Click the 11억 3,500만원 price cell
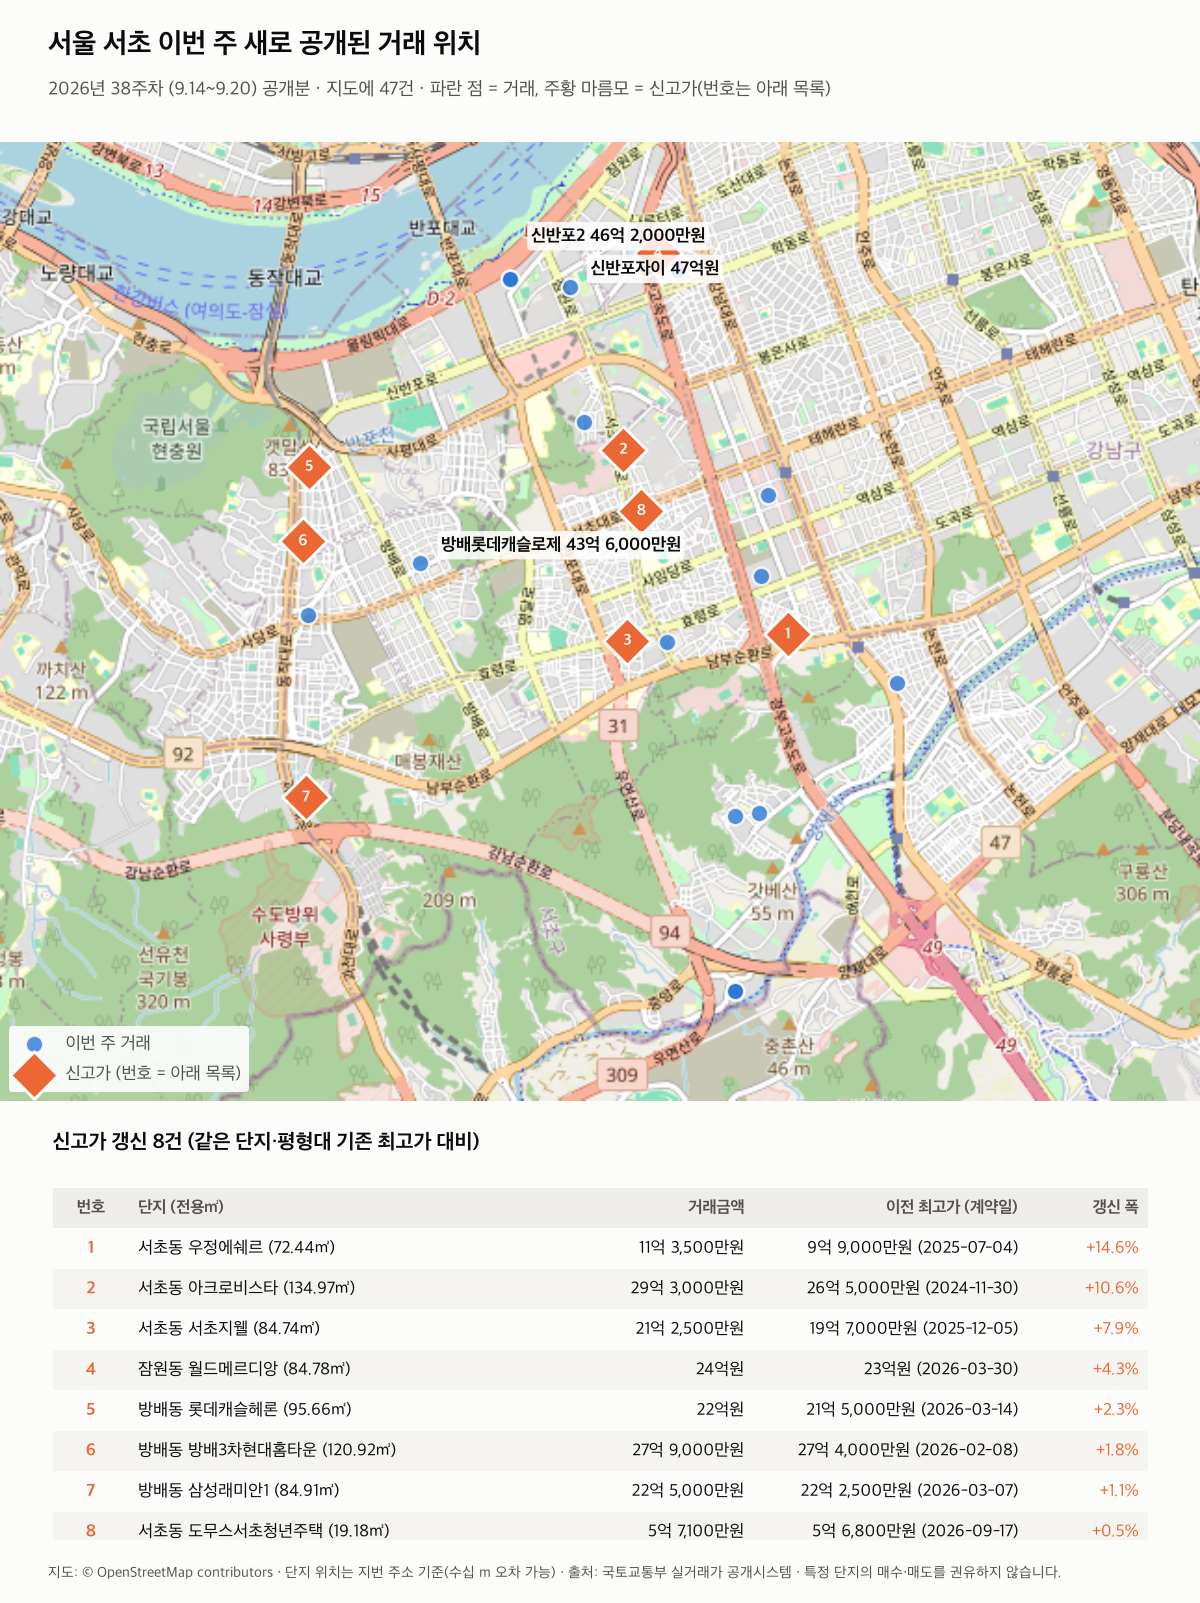 coord(691,1247)
